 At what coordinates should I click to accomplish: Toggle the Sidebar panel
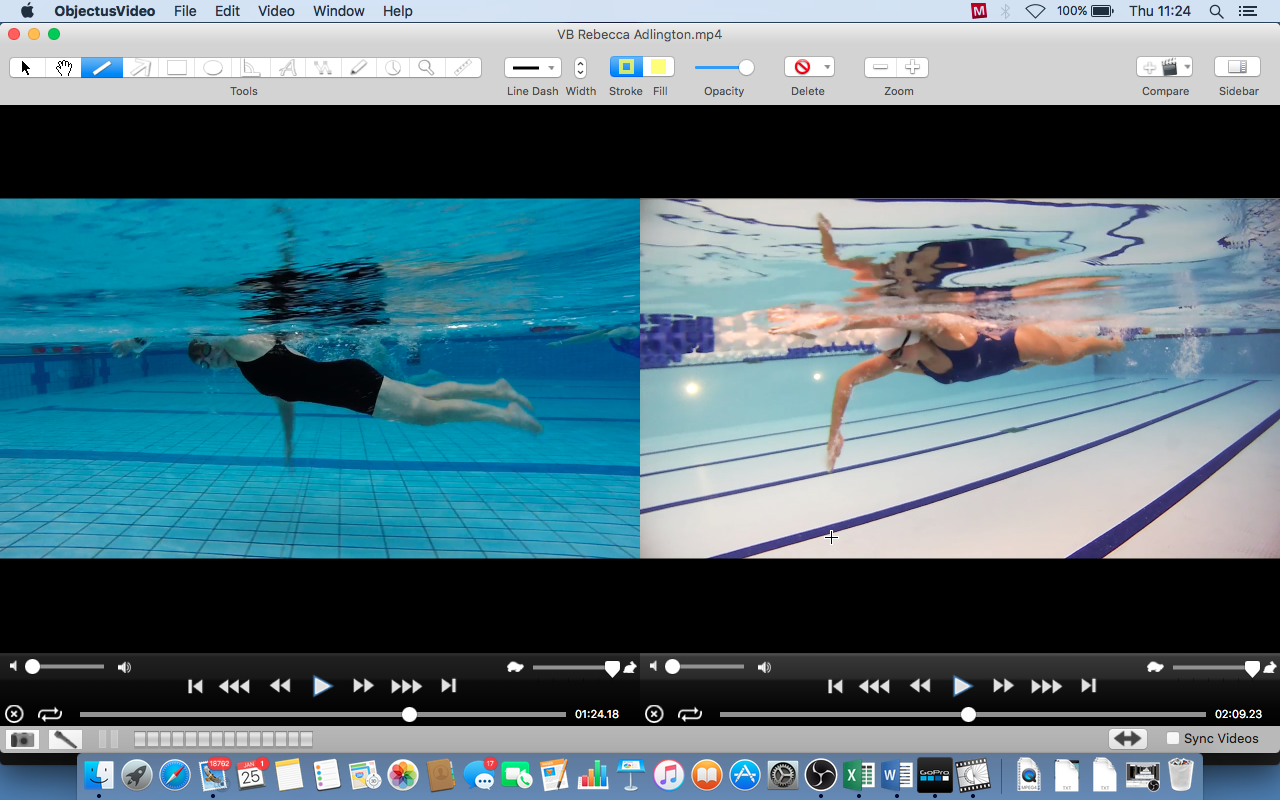(1237, 67)
